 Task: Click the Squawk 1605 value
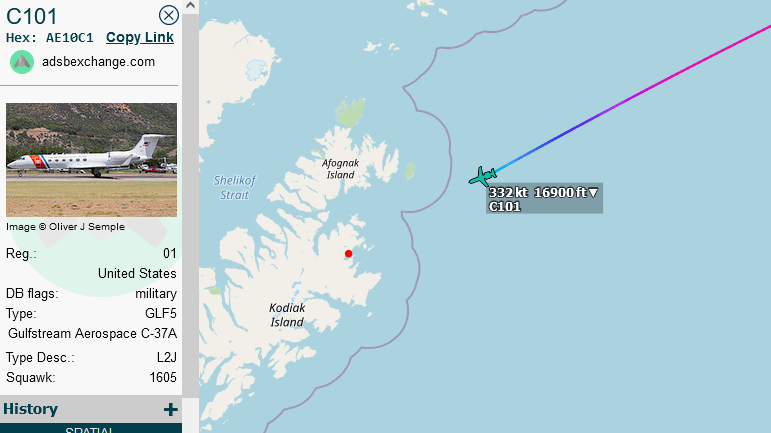click(163, 377)
